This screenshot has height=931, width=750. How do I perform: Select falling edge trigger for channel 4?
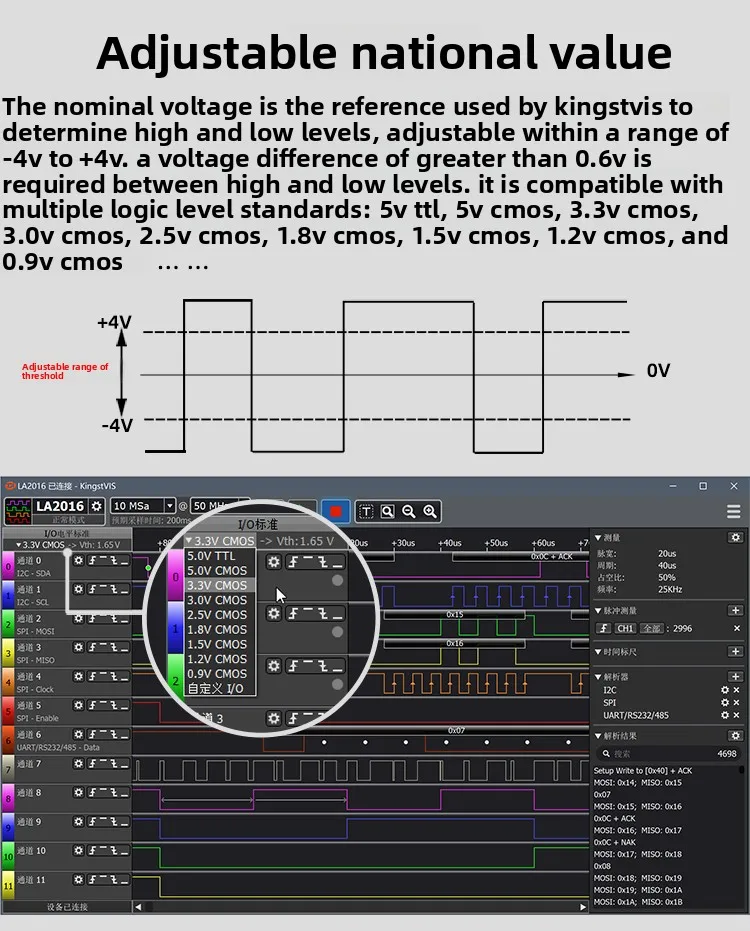(113, 676)
